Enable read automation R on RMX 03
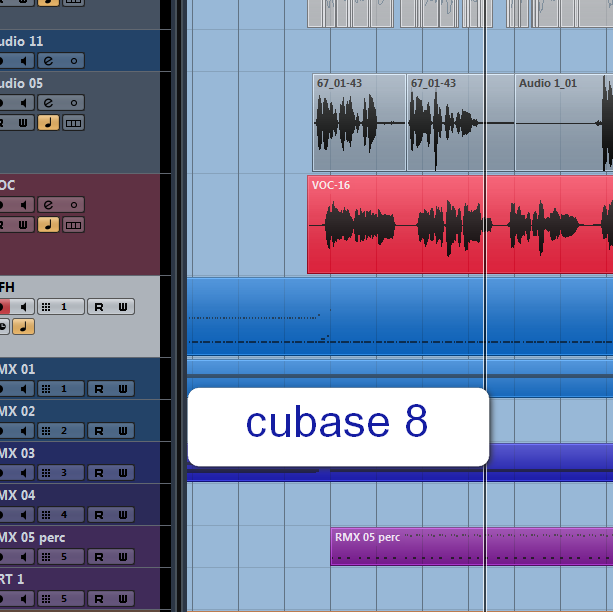This screenshot has height=612, width=613. point(99,473)
